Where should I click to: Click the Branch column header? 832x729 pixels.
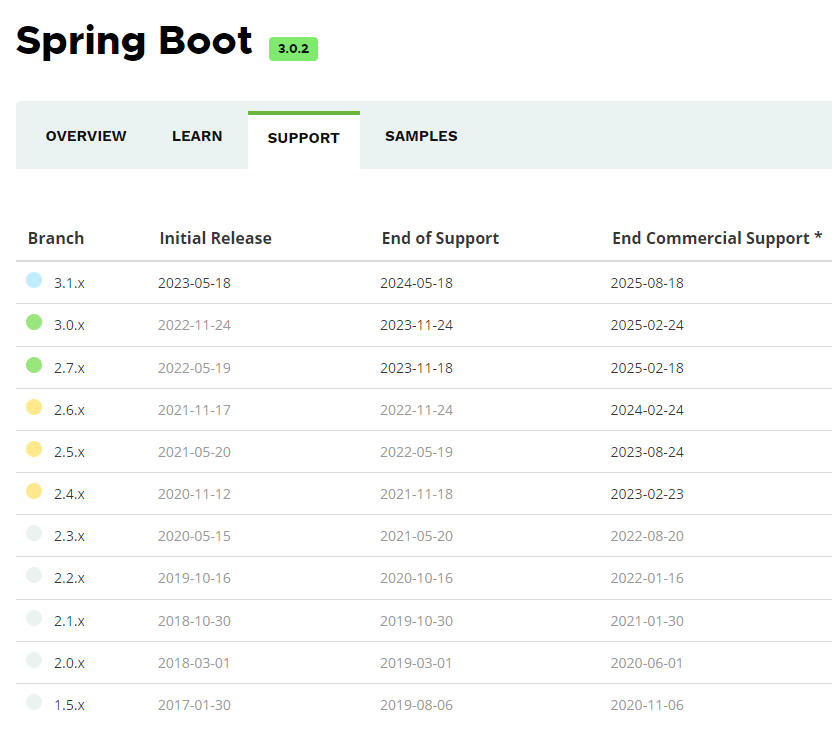point(56,238)
